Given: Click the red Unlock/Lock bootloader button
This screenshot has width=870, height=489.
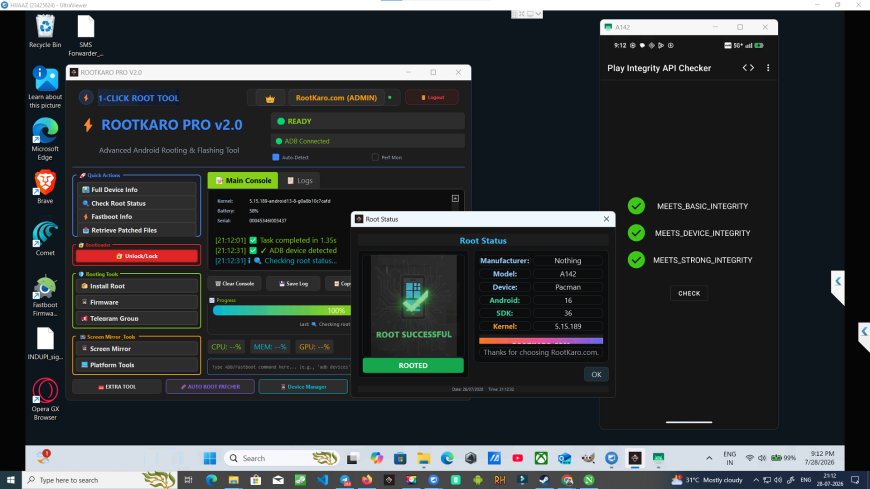Looking at the screenshot, I should [x=136, y=256].
